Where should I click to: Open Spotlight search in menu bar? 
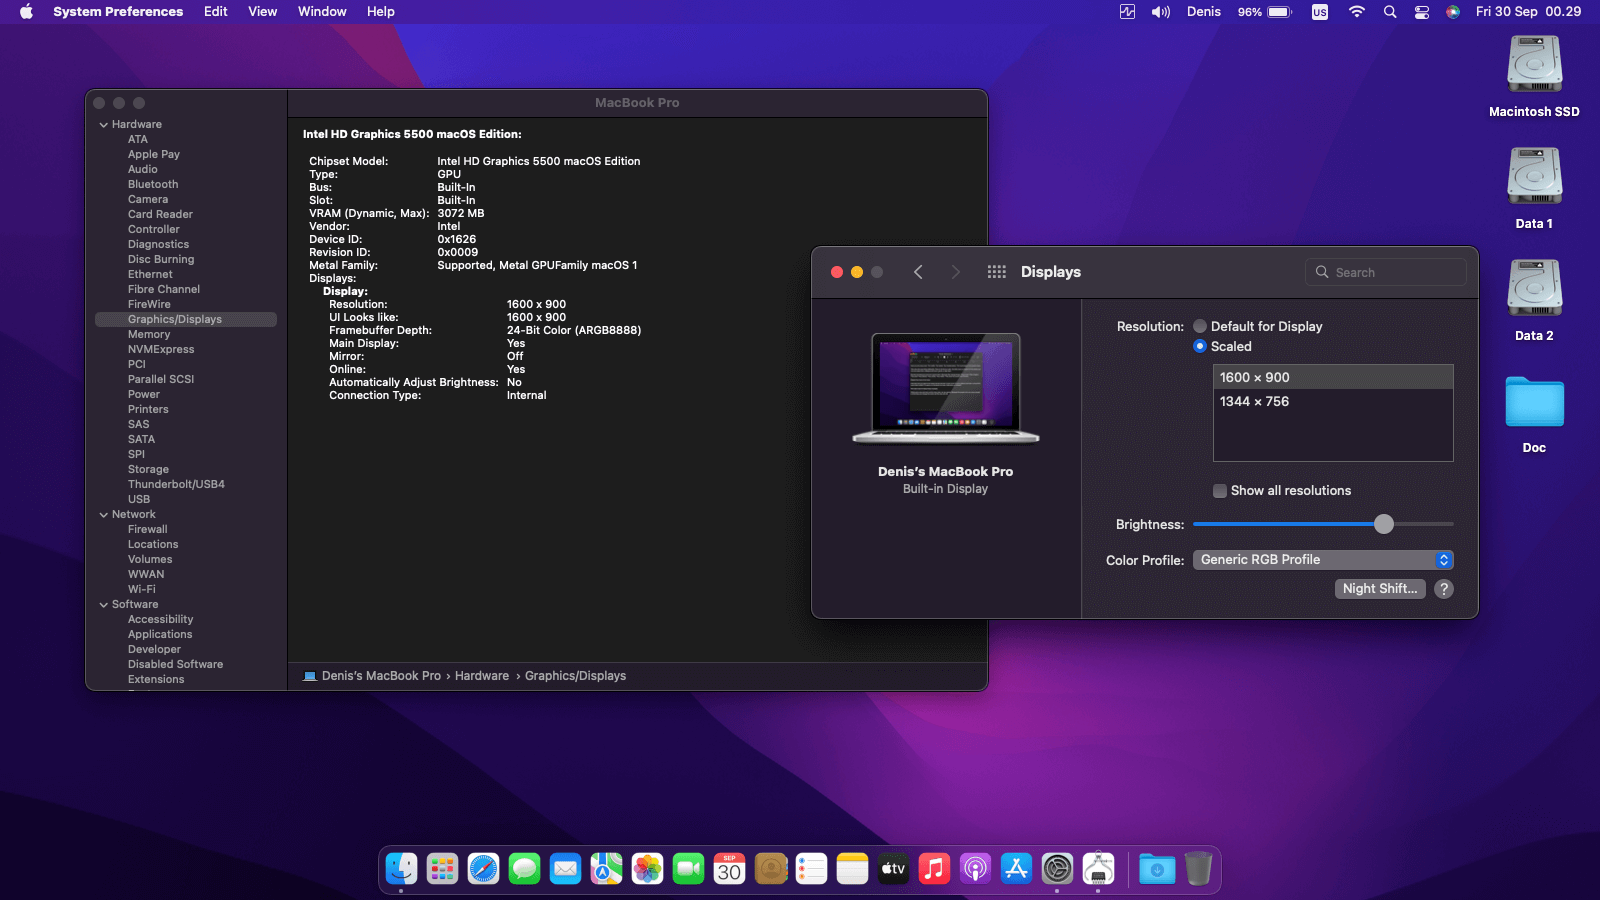click(x=1390, y=12)
